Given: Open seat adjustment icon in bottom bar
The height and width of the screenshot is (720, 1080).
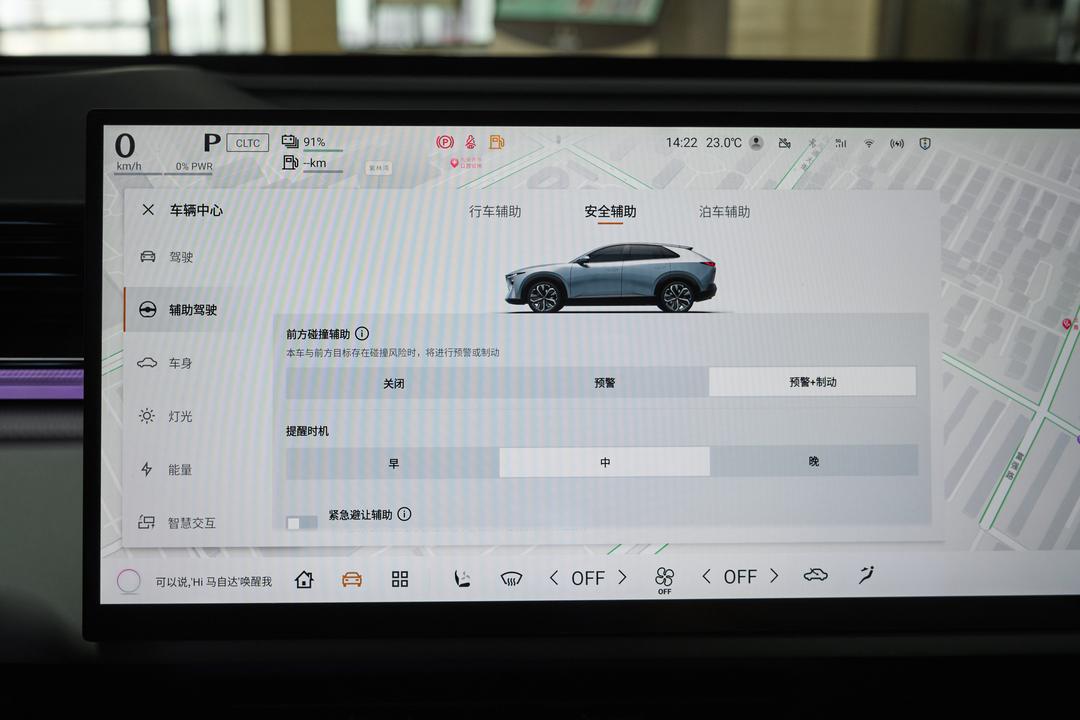Looking at the screenshot, I should click(461, 578).
